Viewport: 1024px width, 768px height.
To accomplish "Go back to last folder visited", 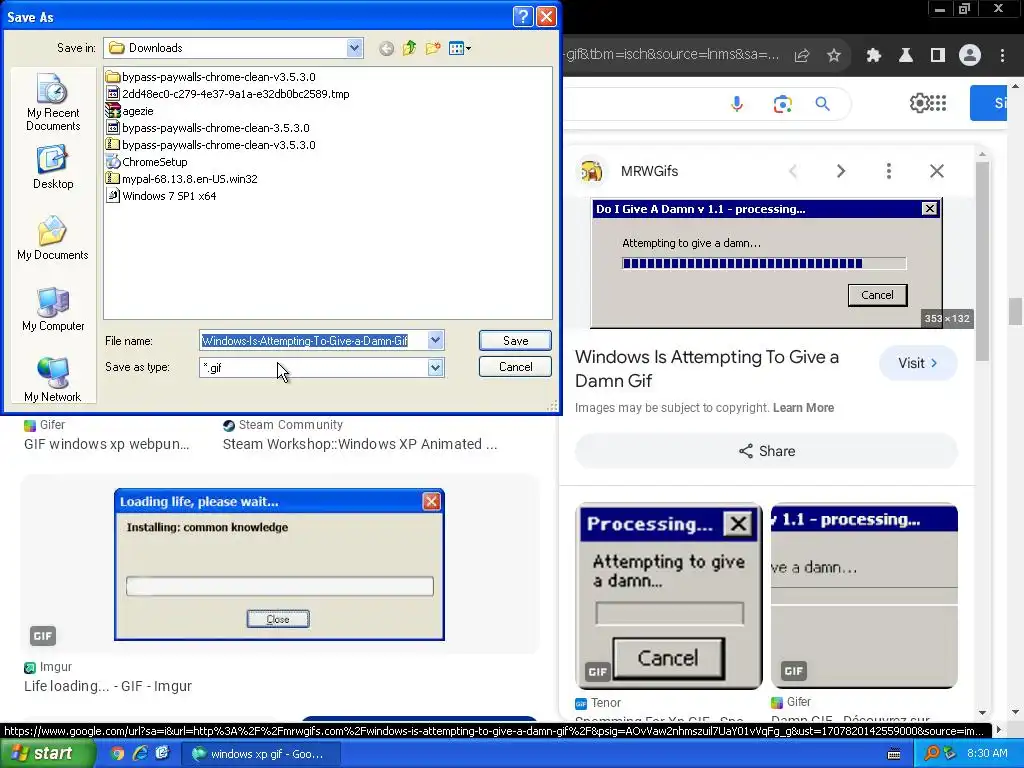I will 387,48.
